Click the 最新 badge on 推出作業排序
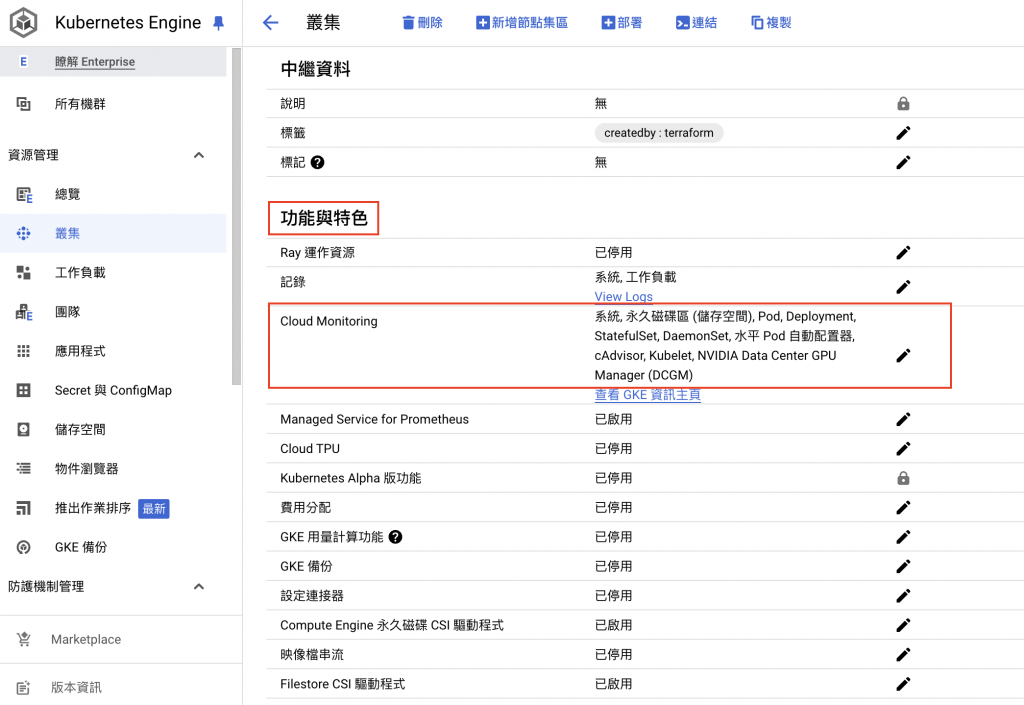Viewport: 1024px width, 705px height. tap(154, 509)
